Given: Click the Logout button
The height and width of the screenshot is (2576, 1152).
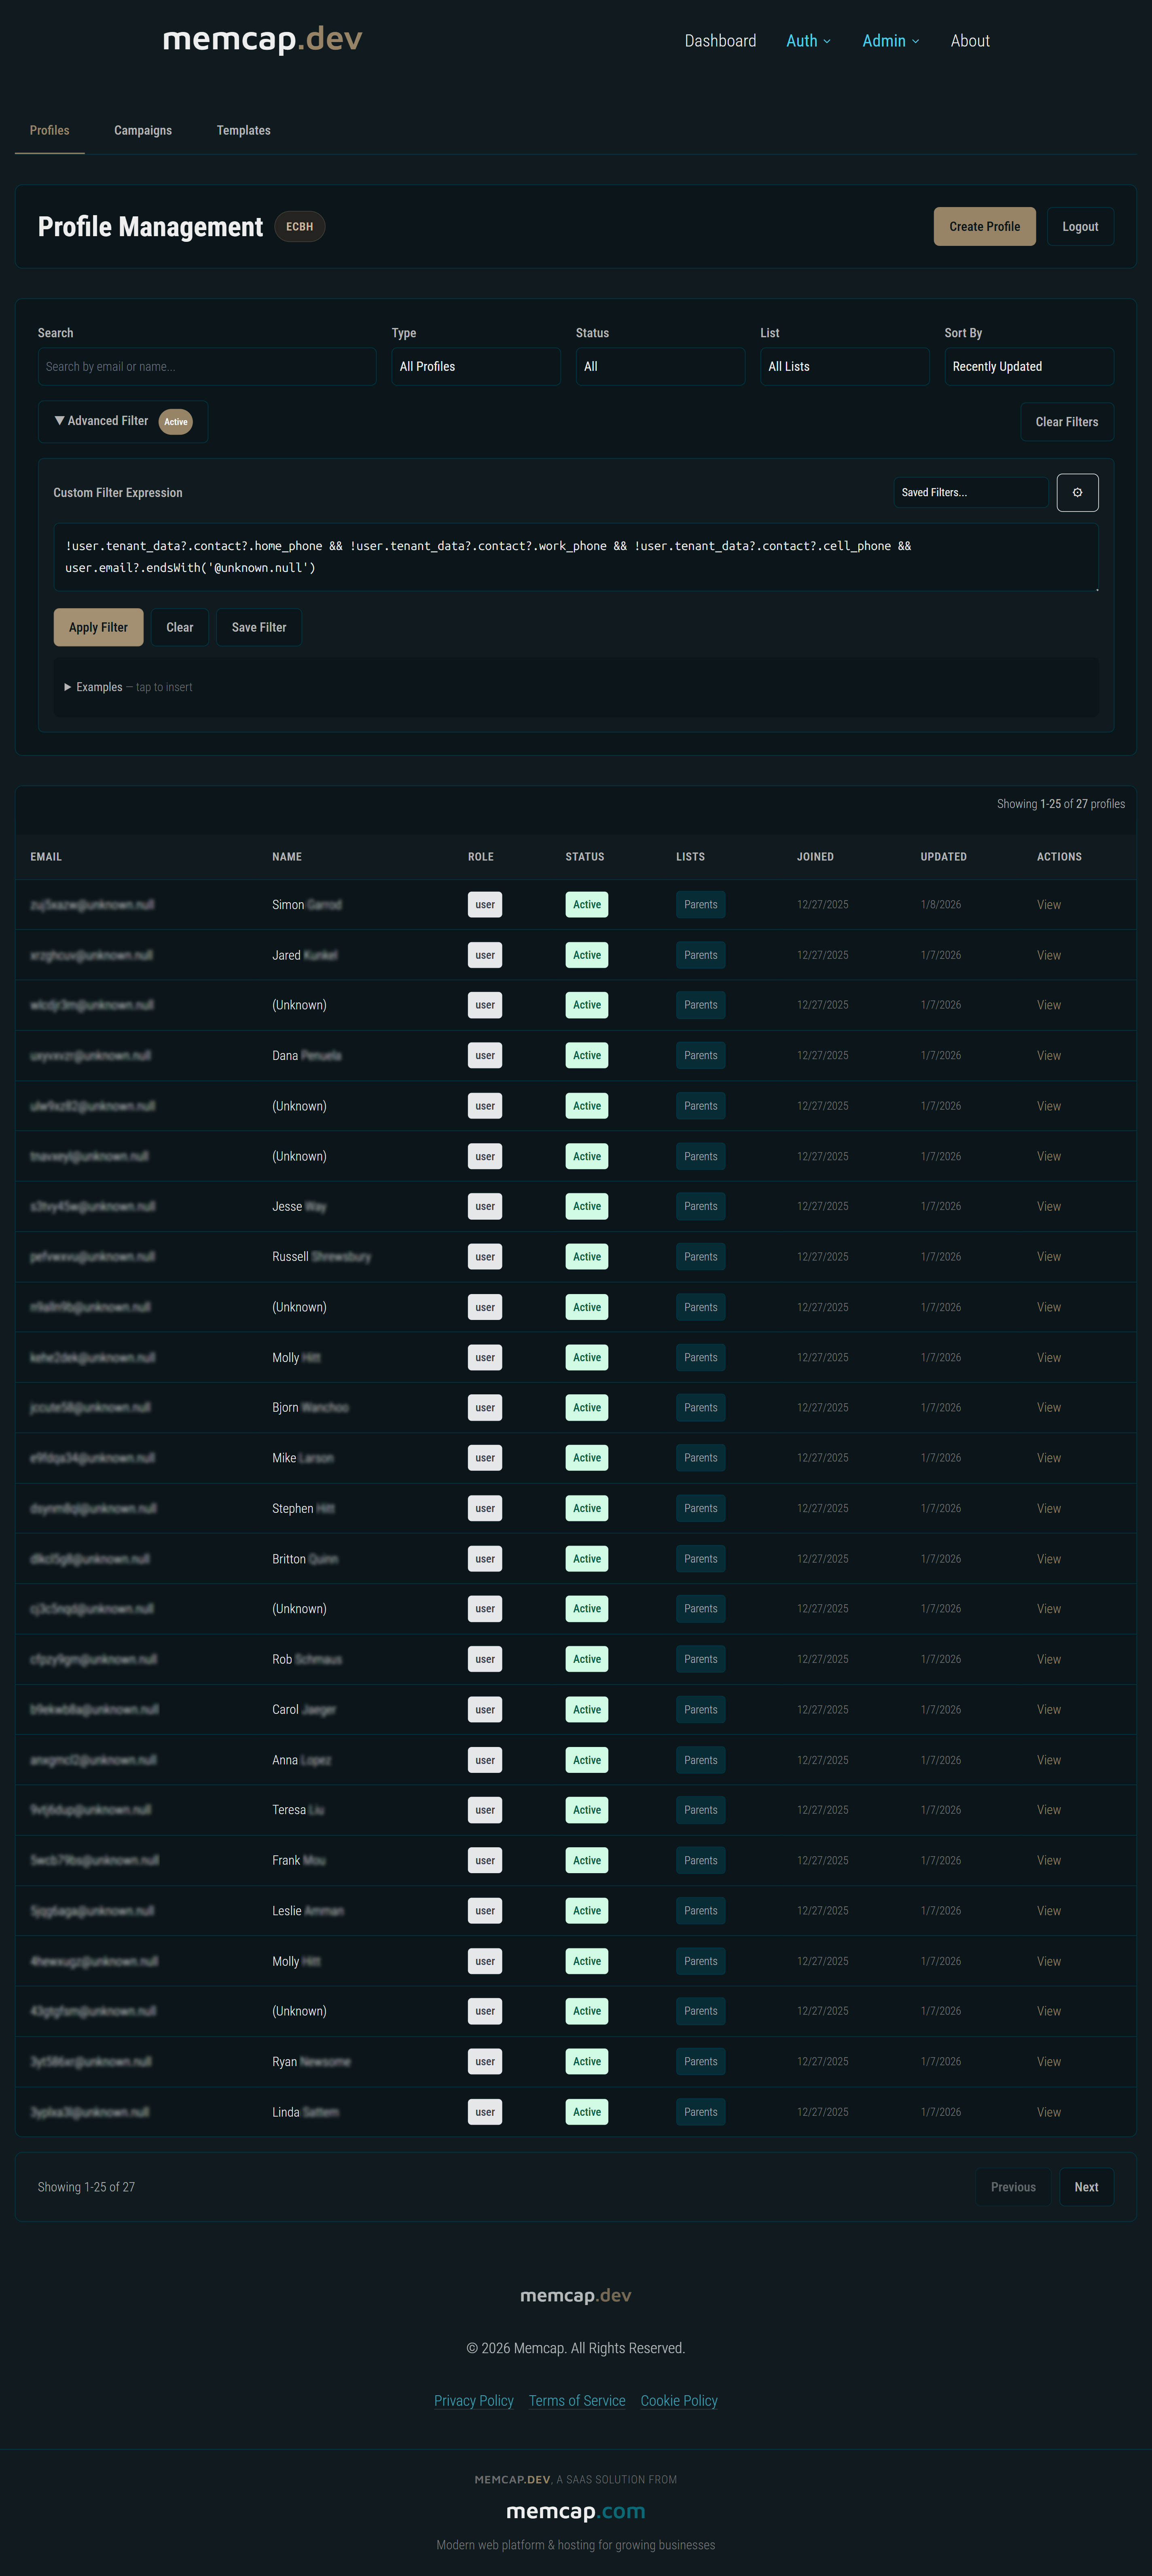Looking at the screenshot, I should click(x=1080, y=226).
